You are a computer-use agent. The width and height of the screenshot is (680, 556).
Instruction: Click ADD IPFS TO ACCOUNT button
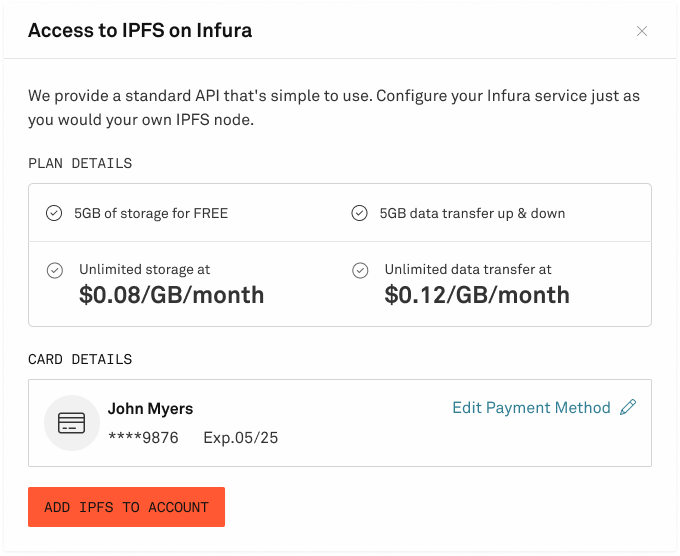[x=126, y=507]
